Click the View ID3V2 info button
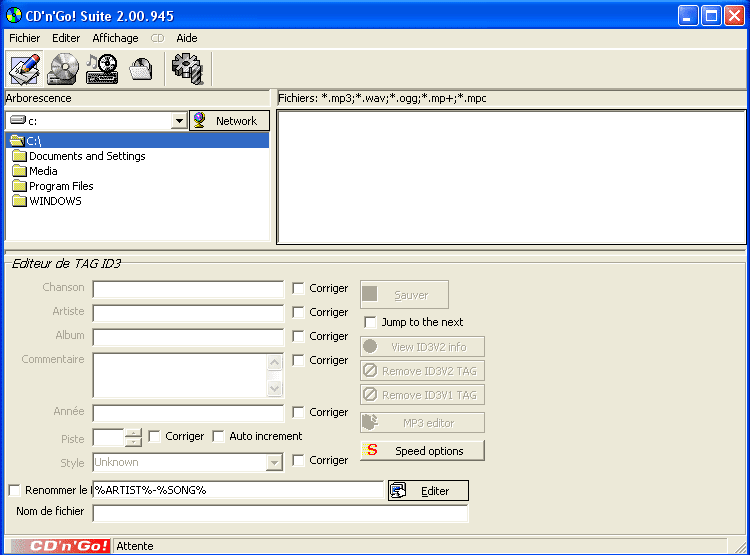Screen dimensions: 750x555 [x=422, y=346]
